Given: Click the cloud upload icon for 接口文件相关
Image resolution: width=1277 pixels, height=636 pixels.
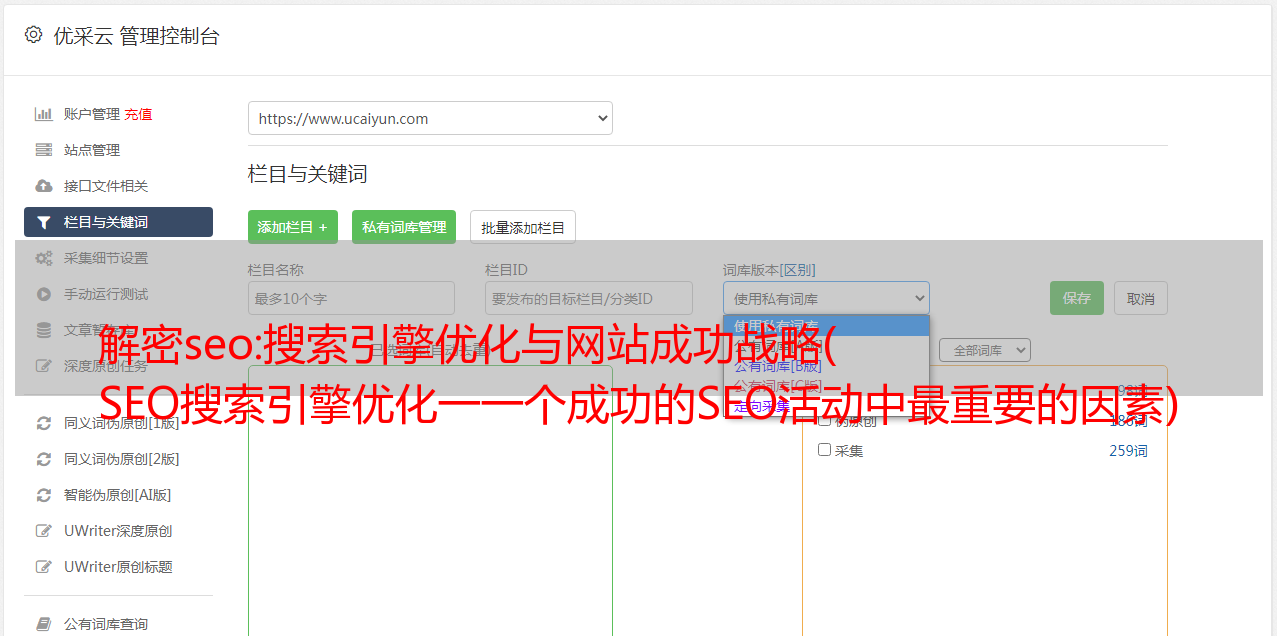Looking at the screenshot, I should [x=43, y=186].
